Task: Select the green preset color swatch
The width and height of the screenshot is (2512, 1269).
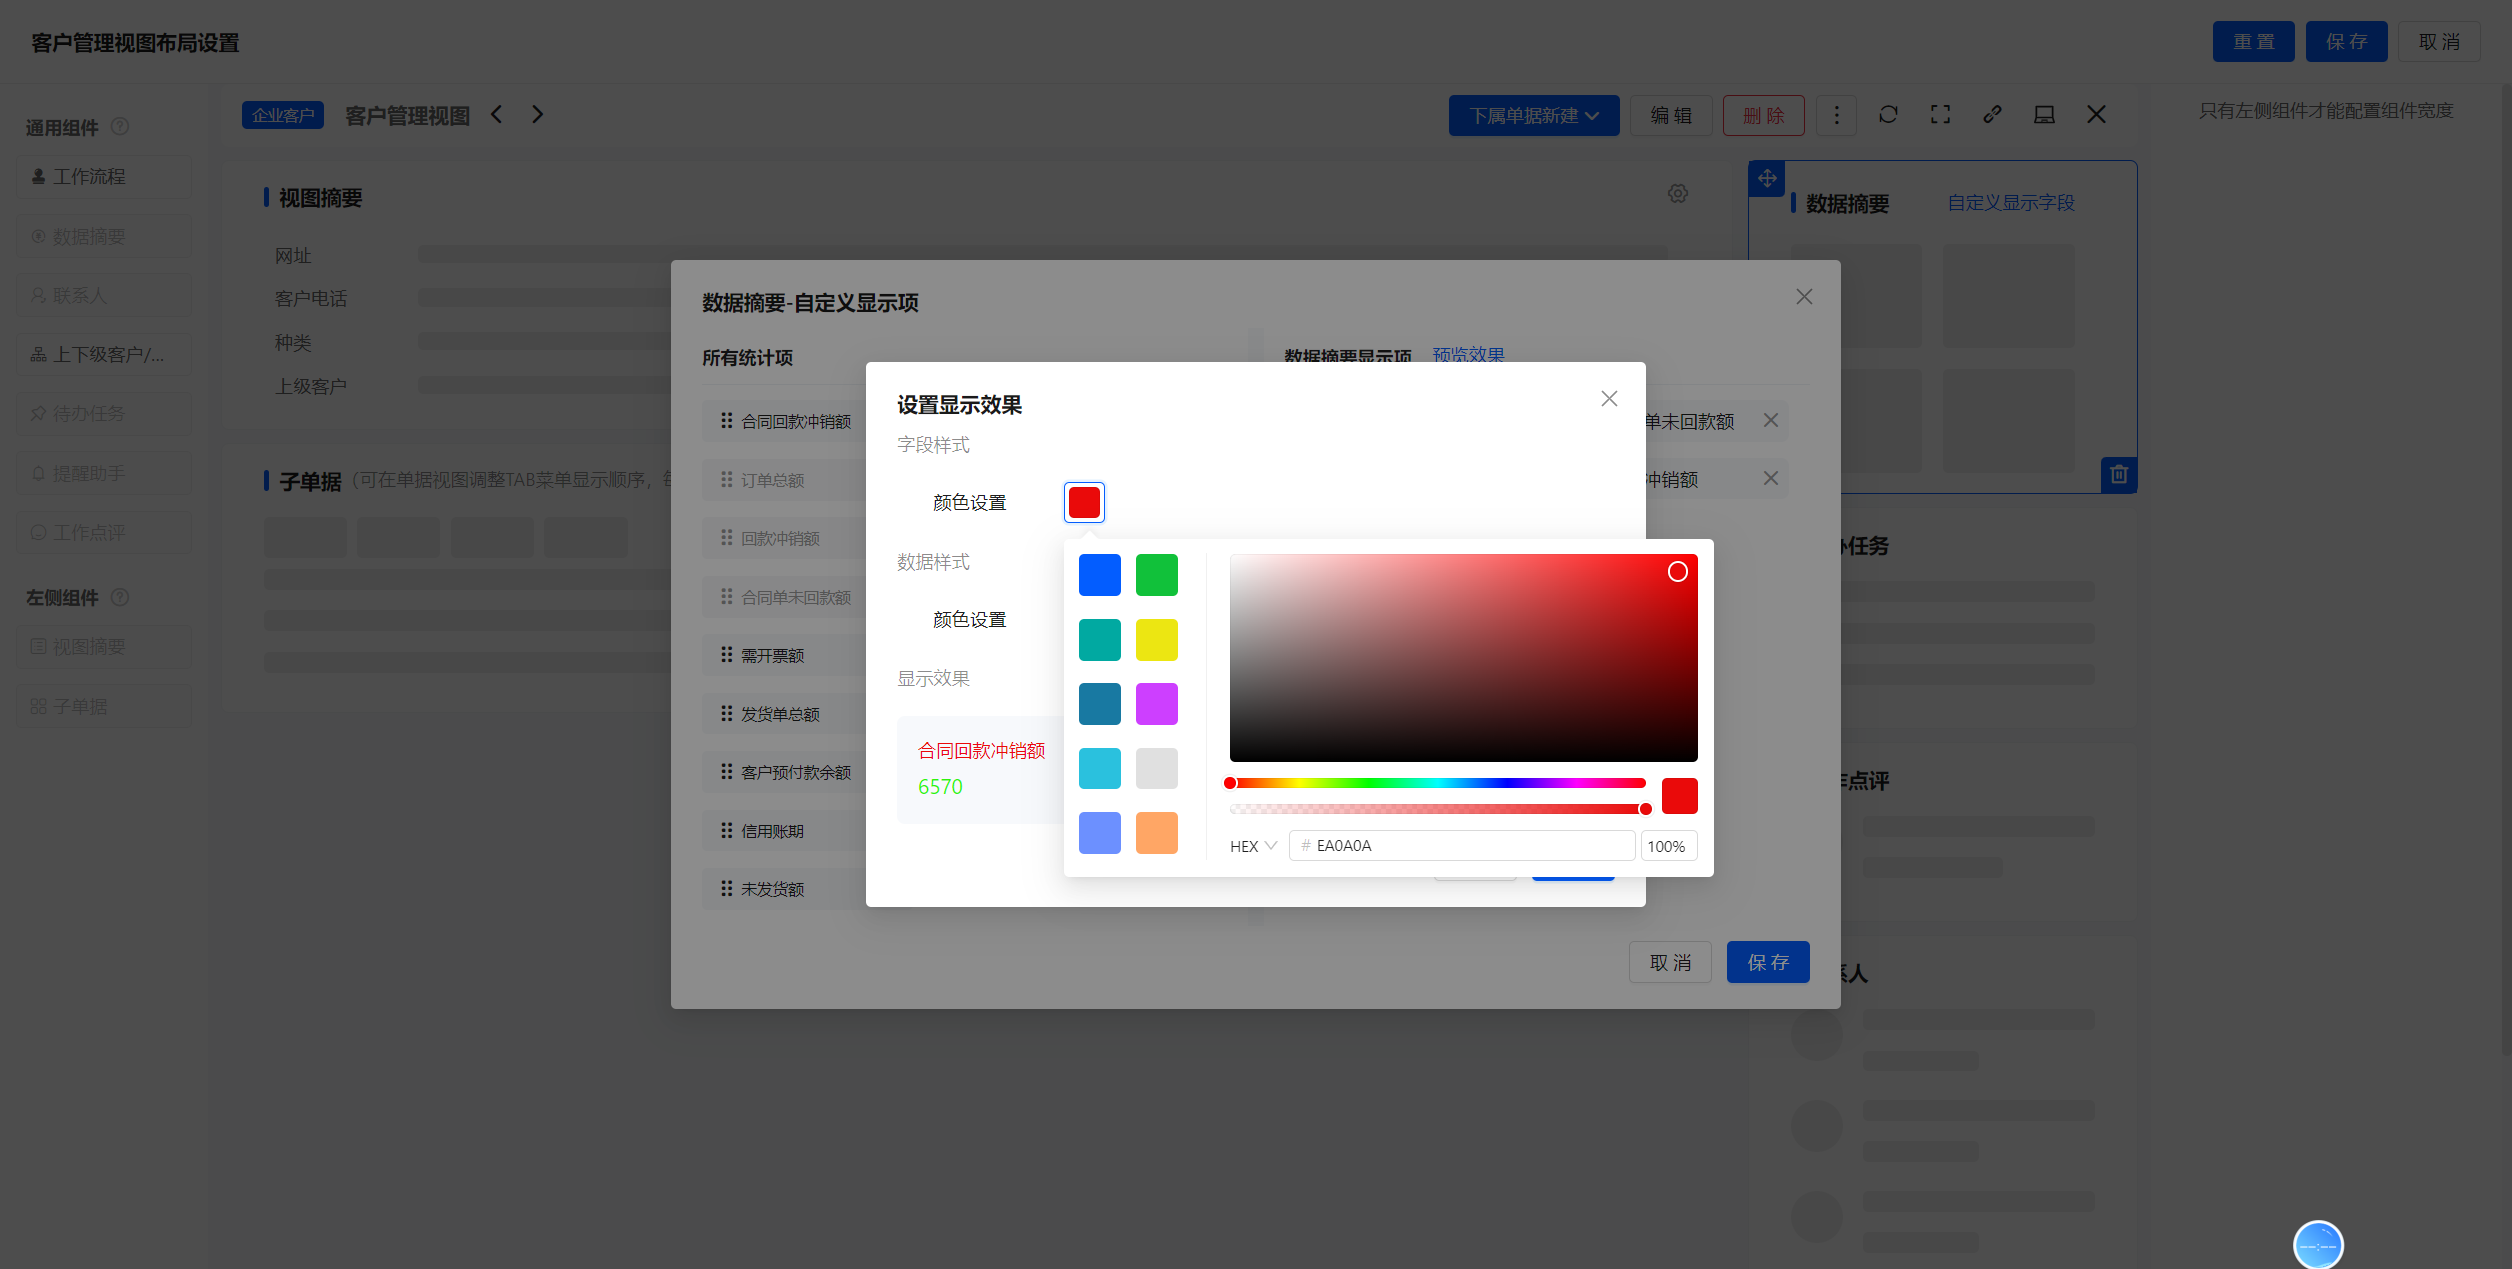Action: click(x=1157, y=575)
